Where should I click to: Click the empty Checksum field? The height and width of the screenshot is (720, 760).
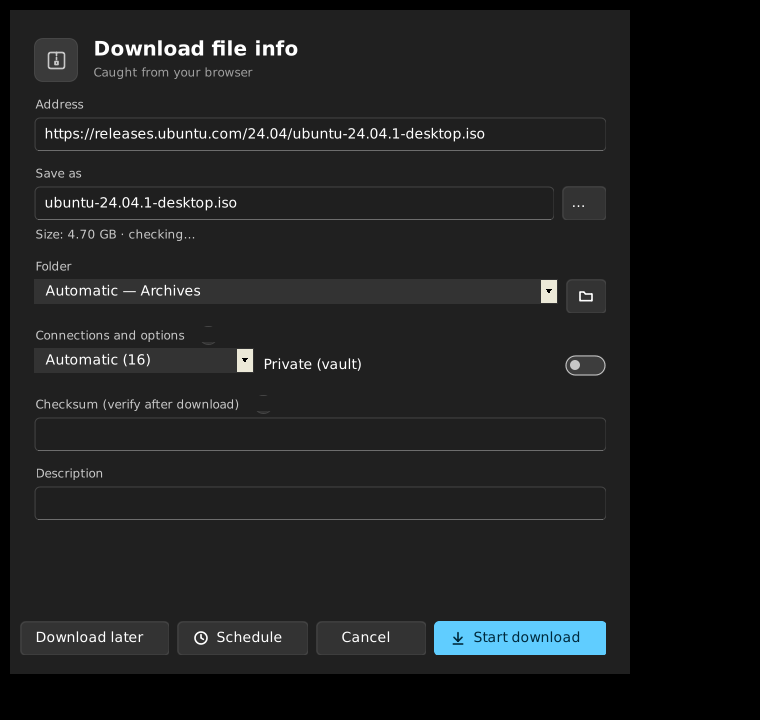320,434
